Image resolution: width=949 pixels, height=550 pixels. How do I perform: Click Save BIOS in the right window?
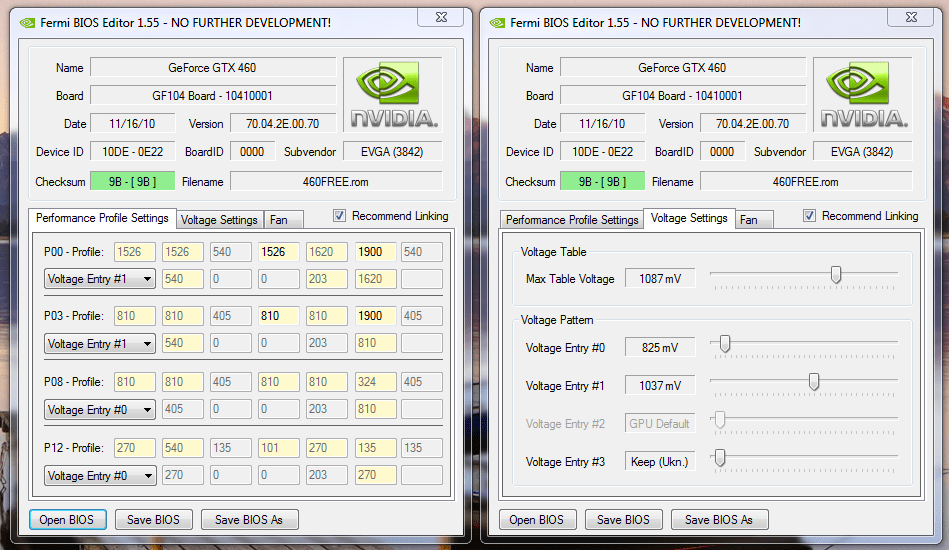[x=623, y=520]
